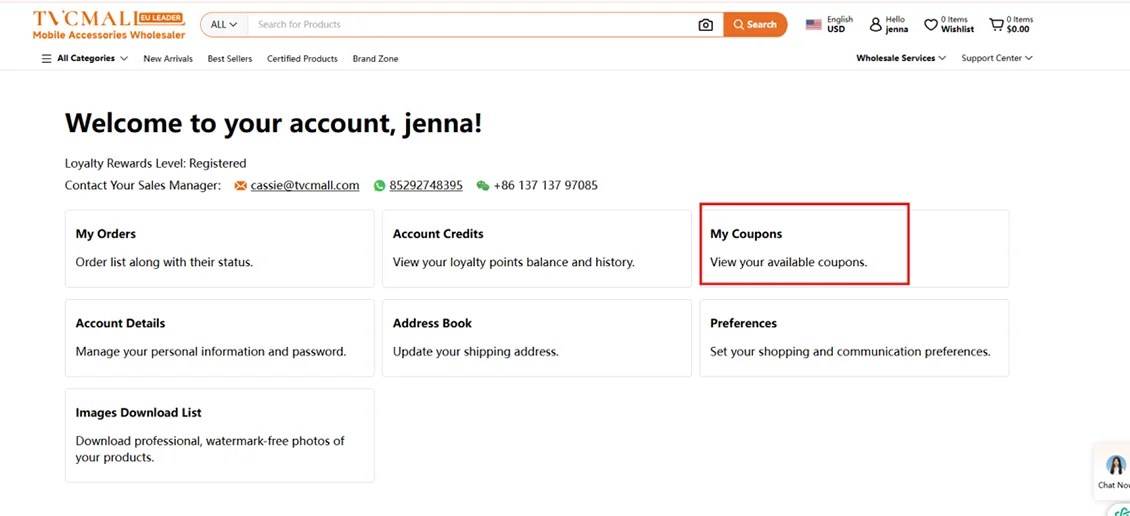Click the camera image search icon
The image size is (1130, 516).
705,25
